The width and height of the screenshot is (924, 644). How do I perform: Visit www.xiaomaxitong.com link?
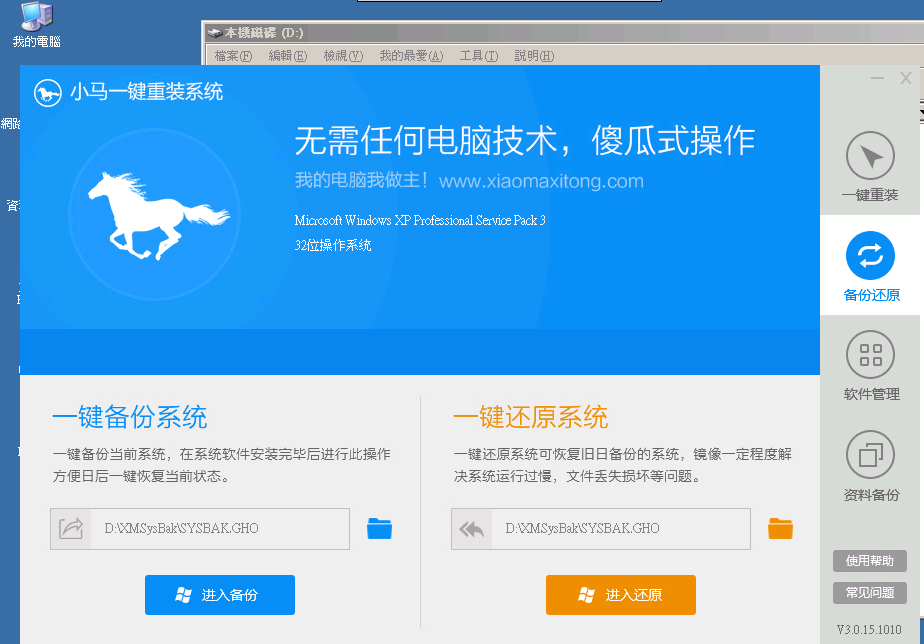point(541,181)
